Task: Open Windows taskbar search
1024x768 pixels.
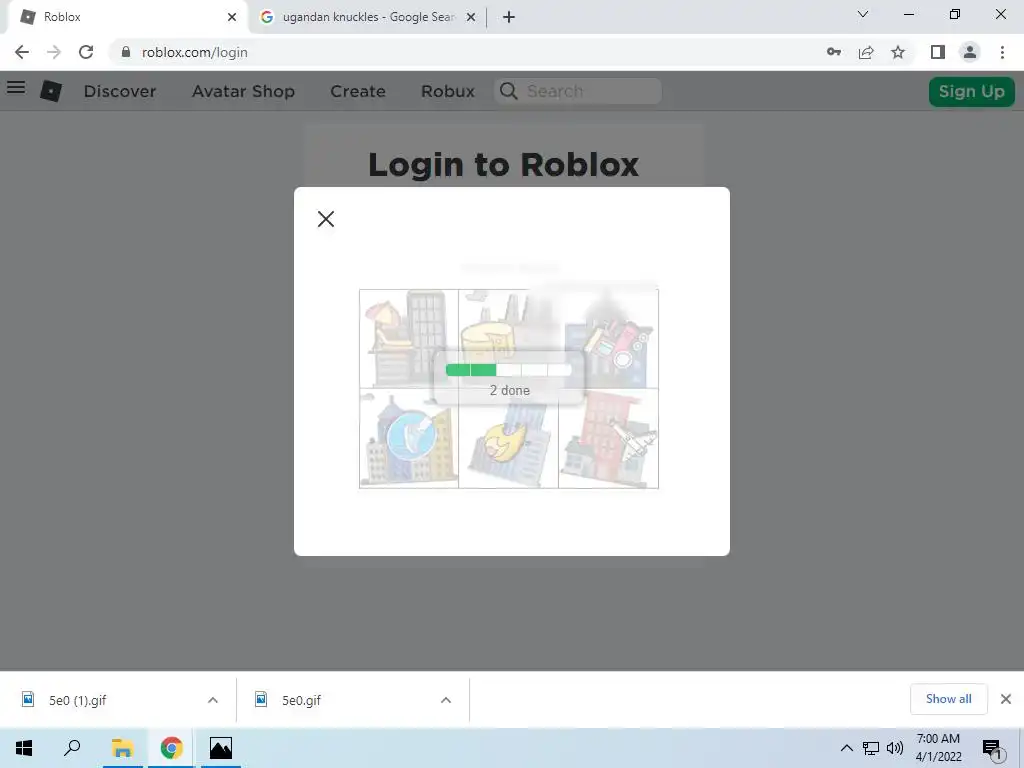Action: click(x=72, y=748)
